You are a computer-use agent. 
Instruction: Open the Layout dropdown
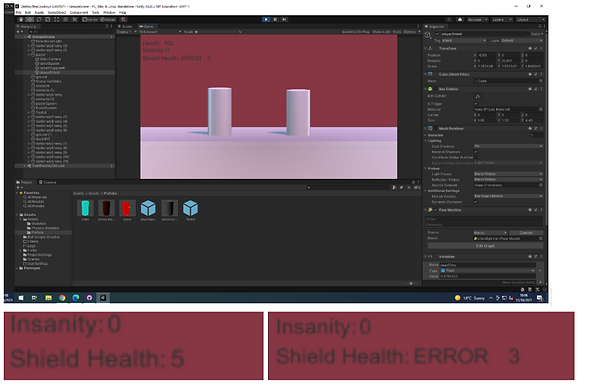coord(530,20)
